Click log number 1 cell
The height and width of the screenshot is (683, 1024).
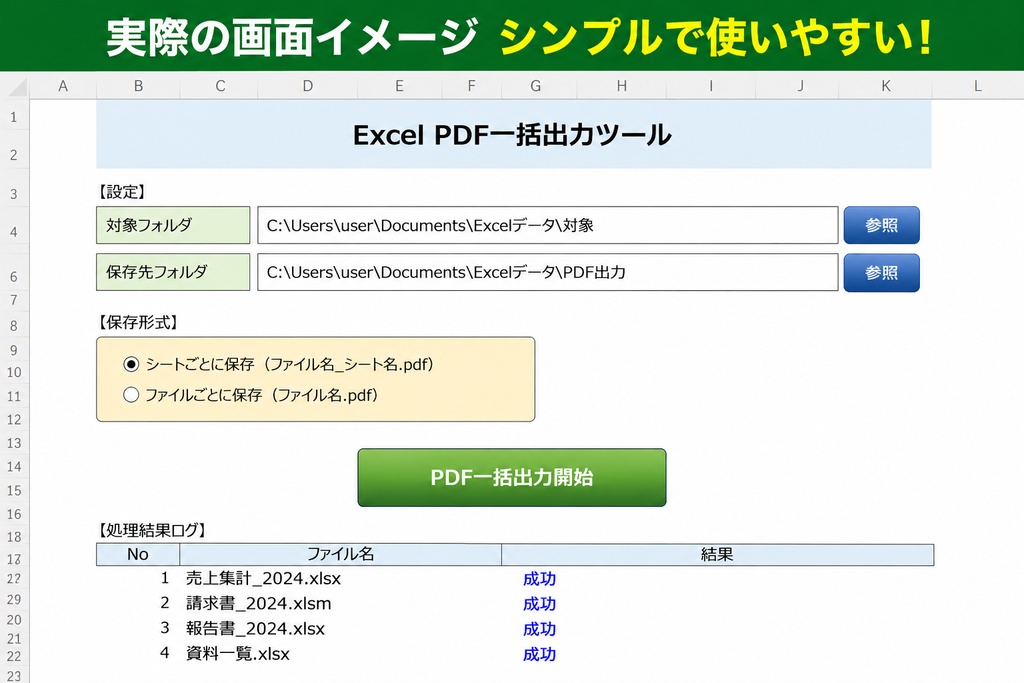[x=165, y=579]
